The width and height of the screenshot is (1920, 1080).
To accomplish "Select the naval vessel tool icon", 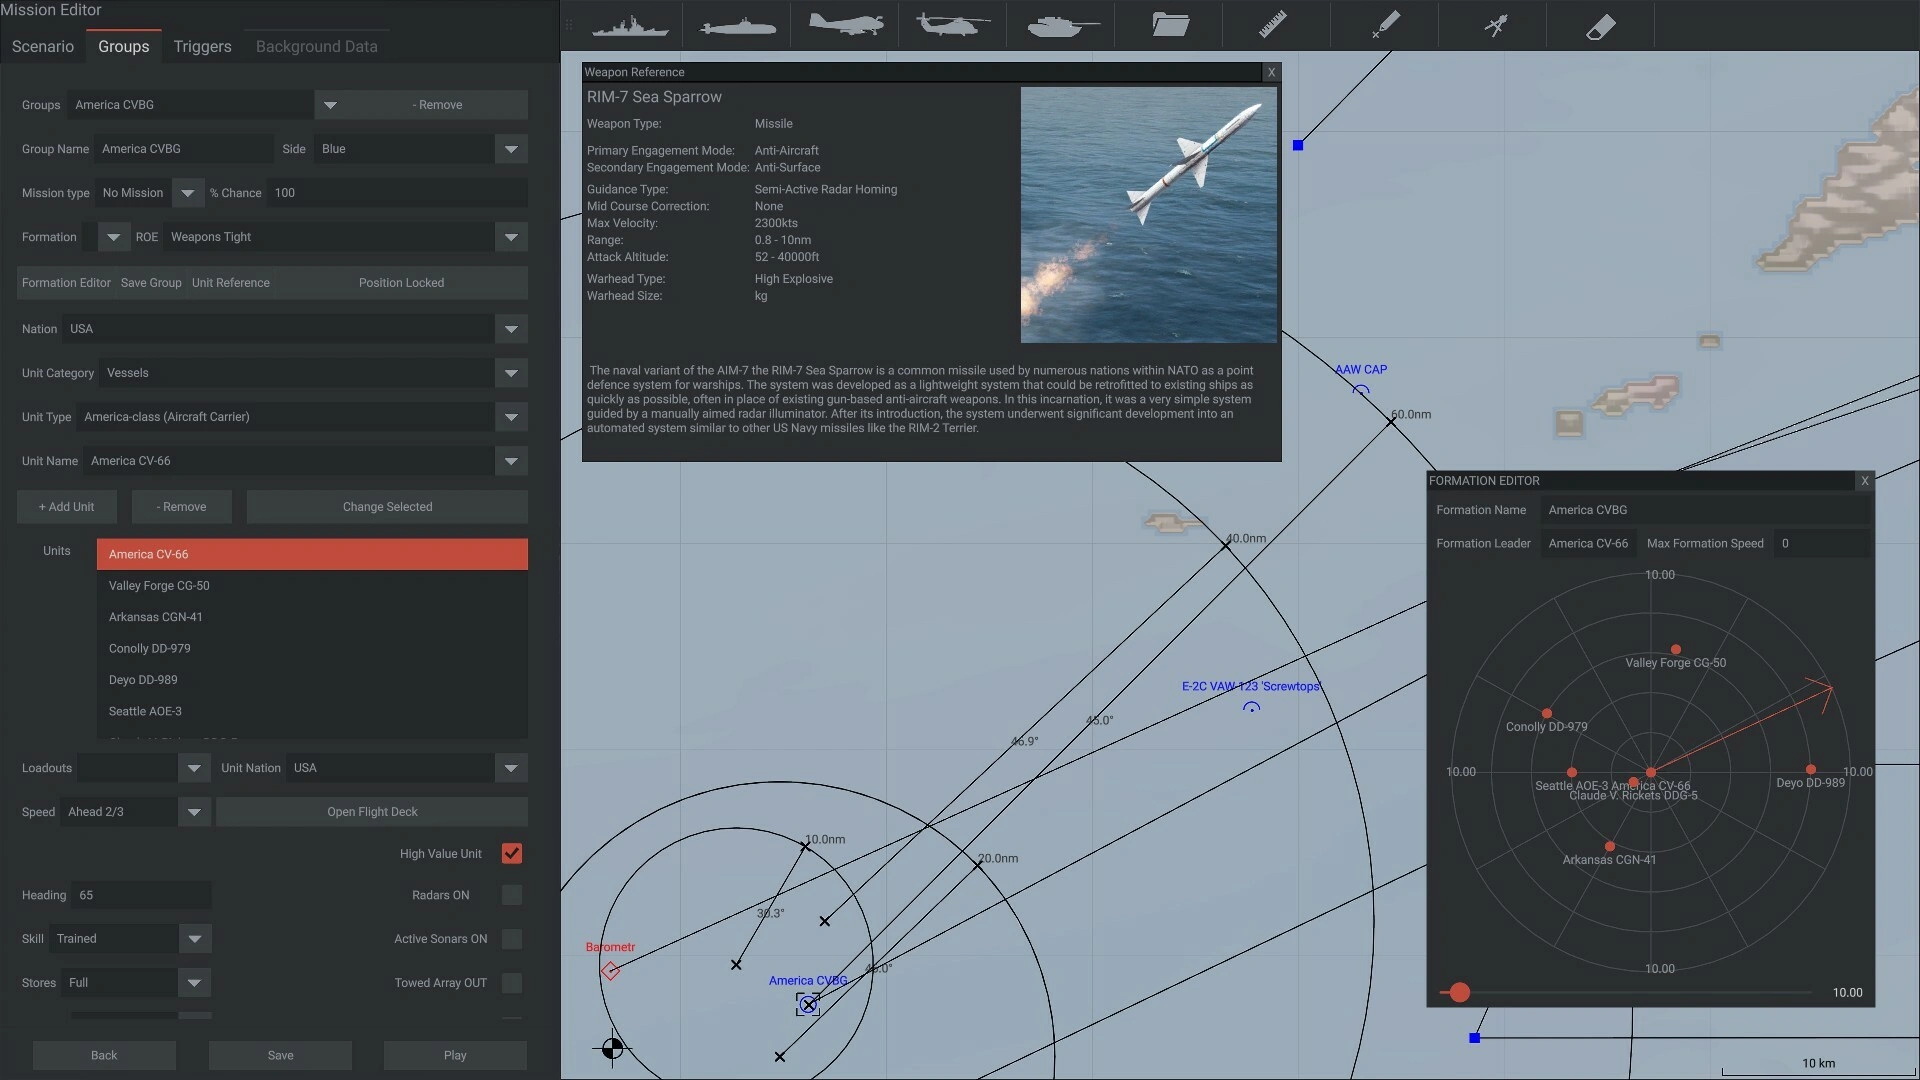I will (629, 26).
